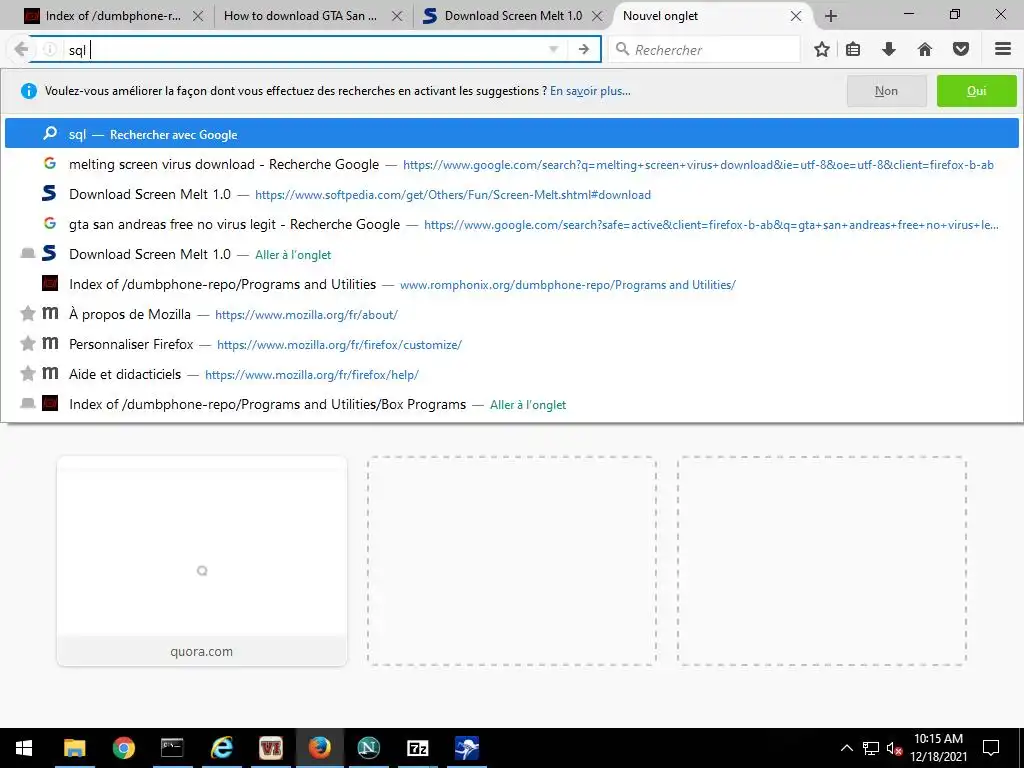The width and height of the screenshot is (1024, 768).
Task: Open the Netscape N icon in taskbar
Action: (368, 748)
